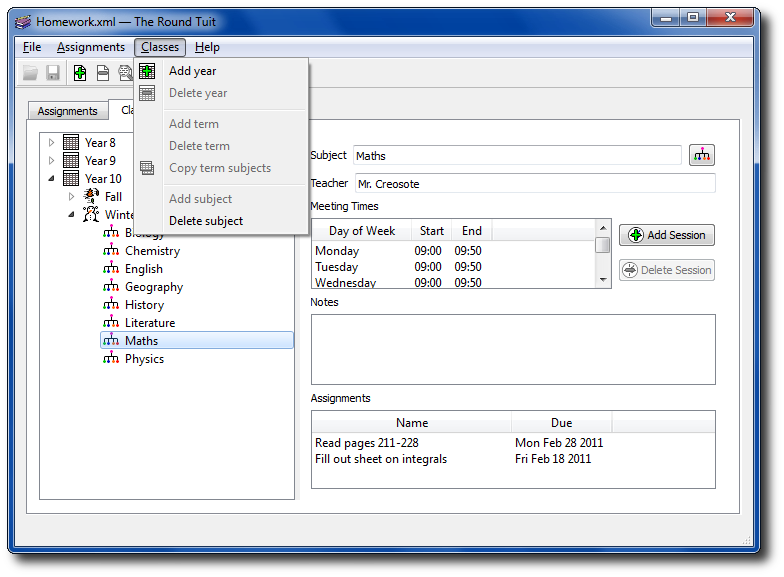Collapse the Year 10 tree node

click(x=51, y=179)
